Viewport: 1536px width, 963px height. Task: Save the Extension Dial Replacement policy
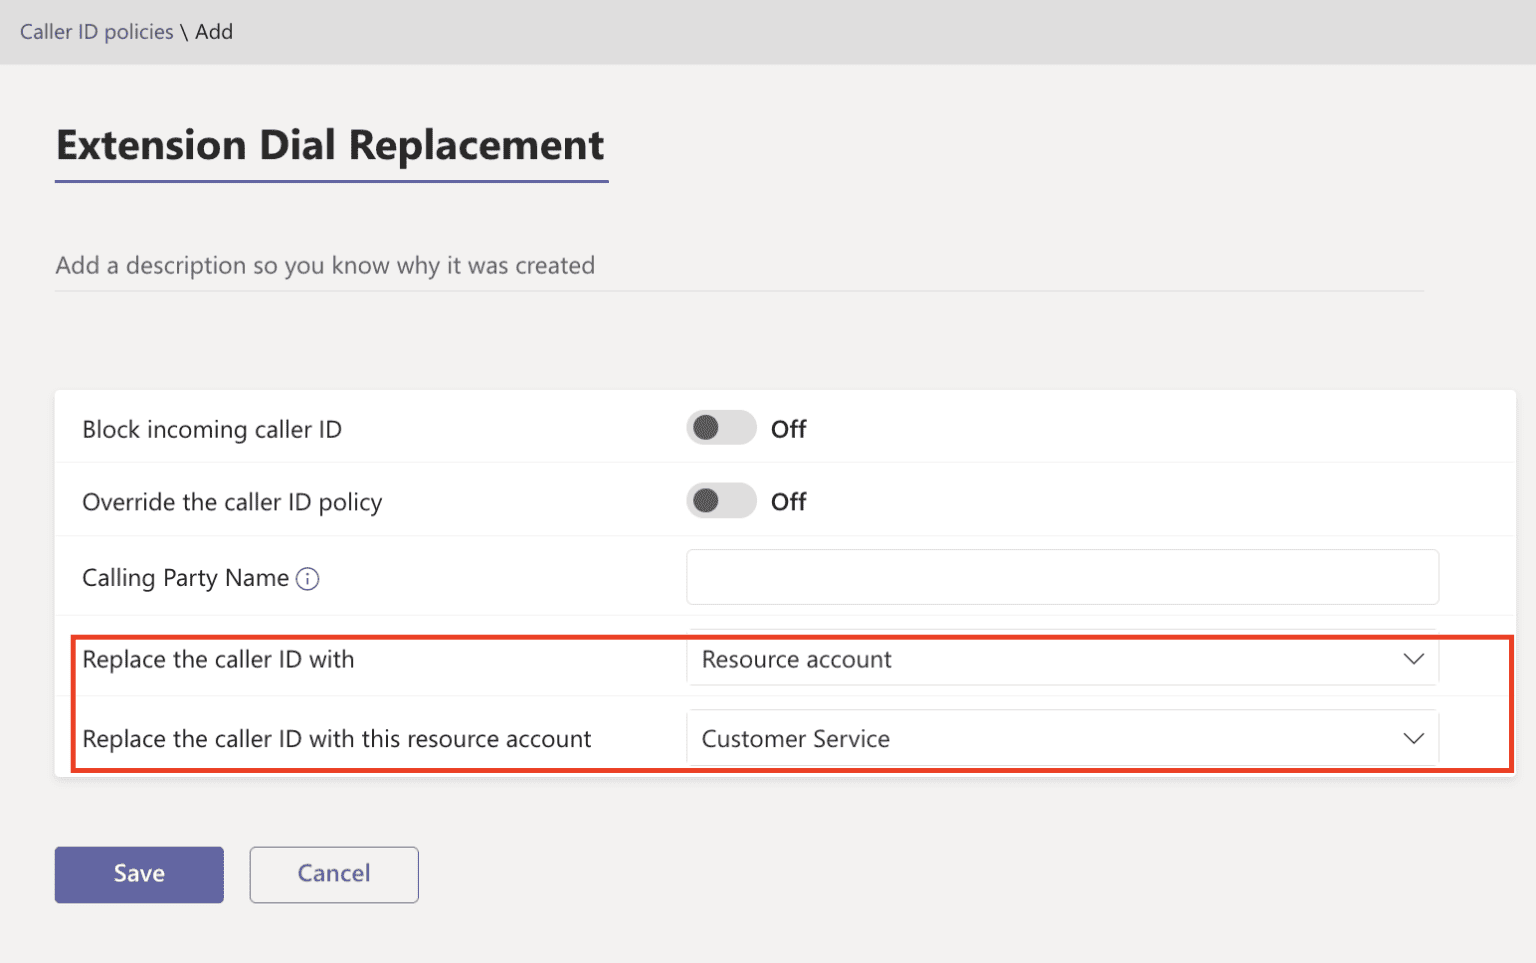tap(138, 874)
